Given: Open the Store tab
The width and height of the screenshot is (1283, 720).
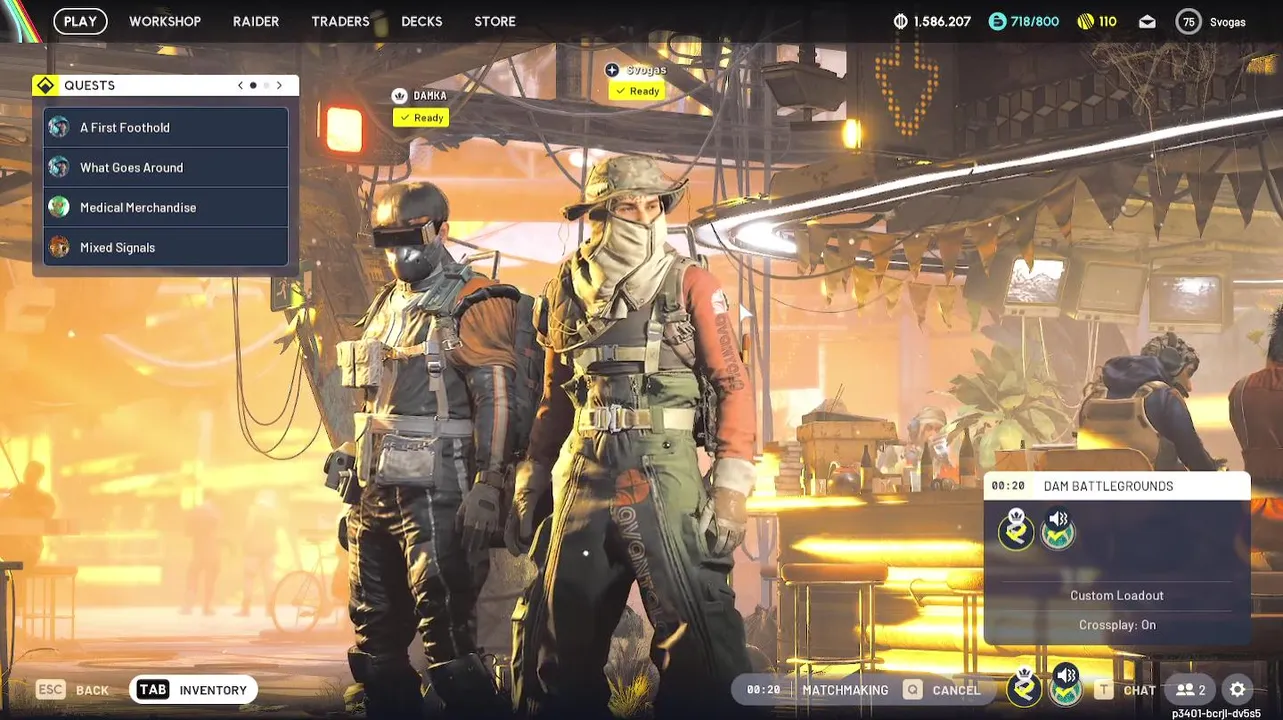Looking at the screenshot, I should [495, 21].
